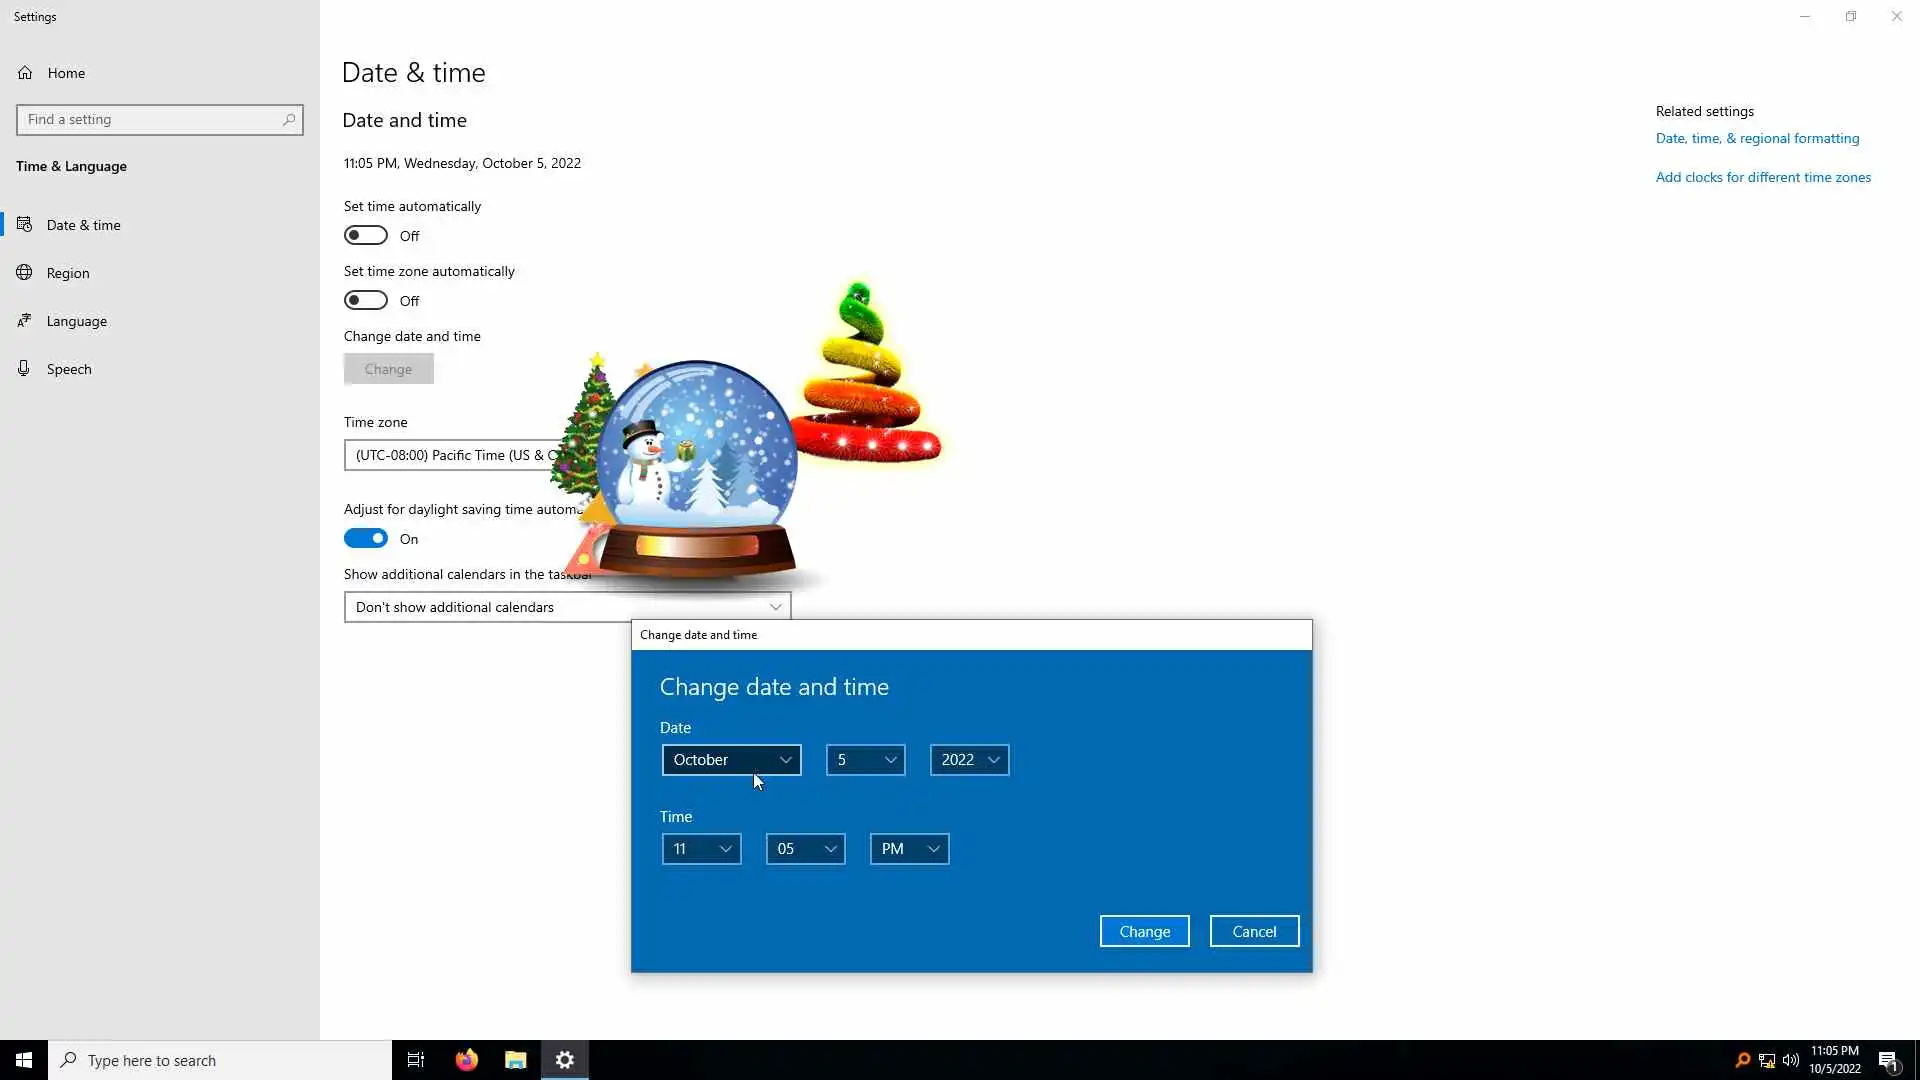Viewport: 1920px width, 1080px height.
Task: Click the volume speaker tray icon
Action: (x=1791, y=1060)
